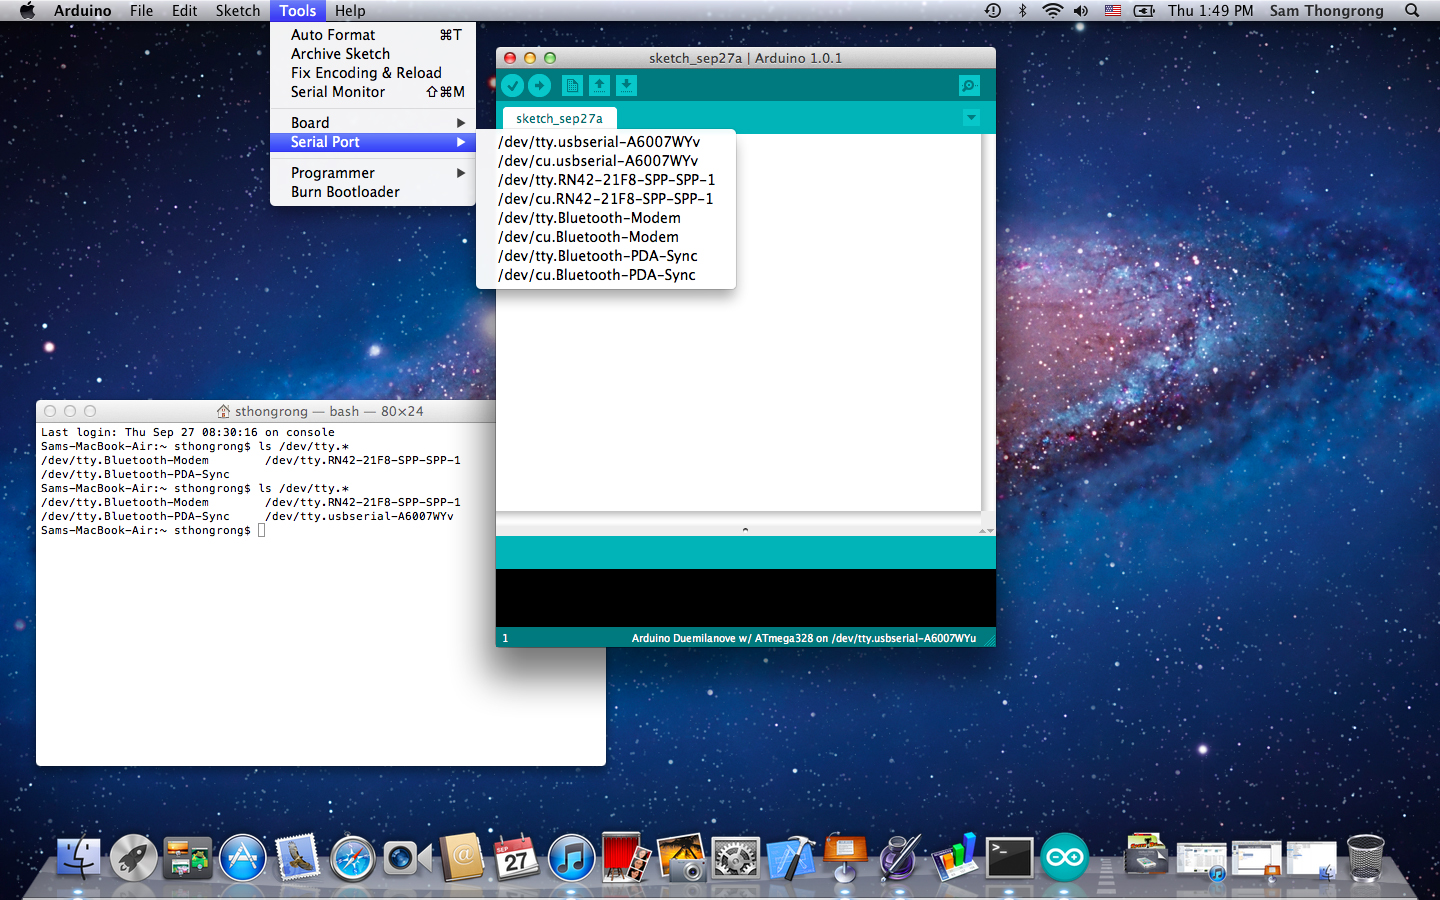Image resolution: width=1440 pixels, height=900 pixels.
Task: Expand the Serial Port submenu
Action: (x=373, y=142)
